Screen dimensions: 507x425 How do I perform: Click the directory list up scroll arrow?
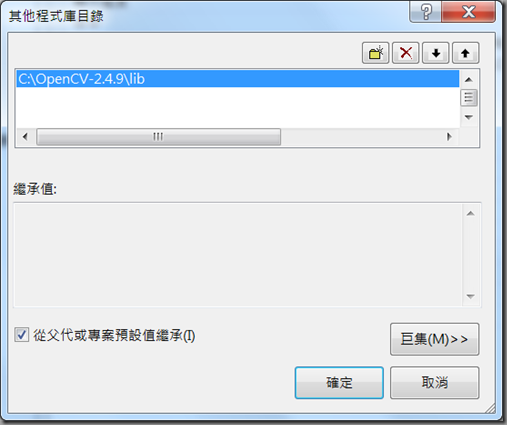pos(469,79)
